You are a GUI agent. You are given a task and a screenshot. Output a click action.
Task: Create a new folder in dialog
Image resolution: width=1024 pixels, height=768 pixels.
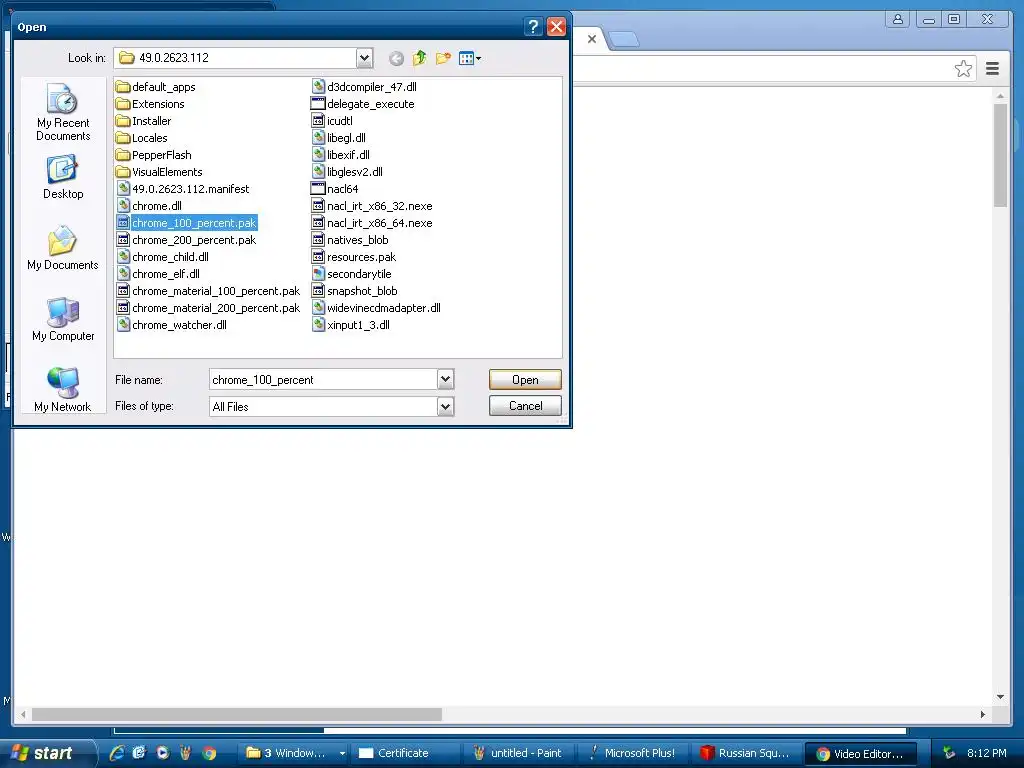443,58
